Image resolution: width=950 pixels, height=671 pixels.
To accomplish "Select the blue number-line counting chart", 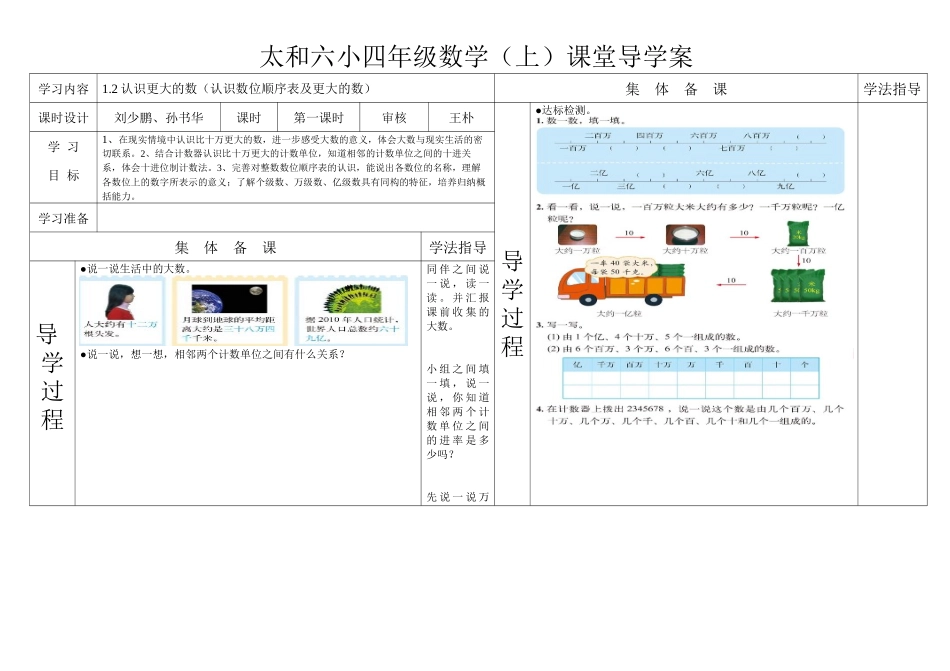I will (691, 160).
